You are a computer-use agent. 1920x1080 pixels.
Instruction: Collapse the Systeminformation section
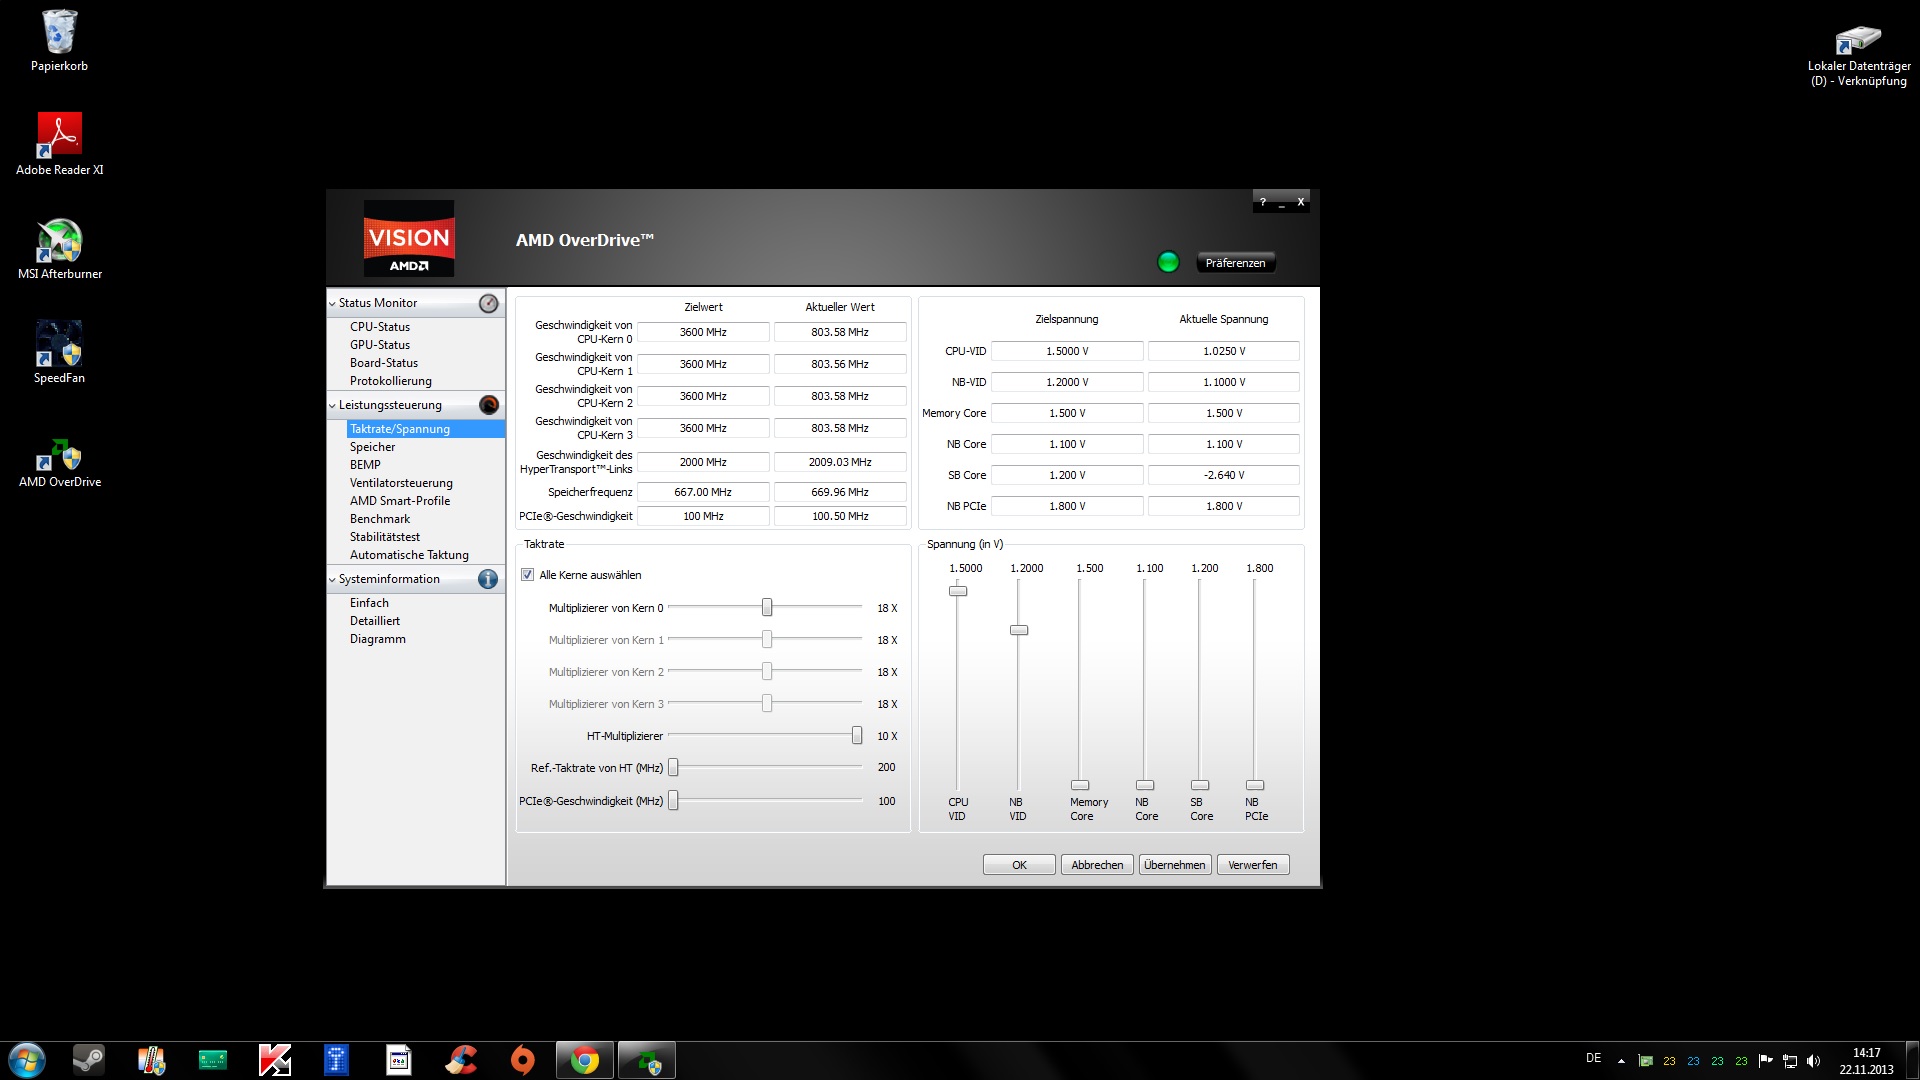pos(332,579)
